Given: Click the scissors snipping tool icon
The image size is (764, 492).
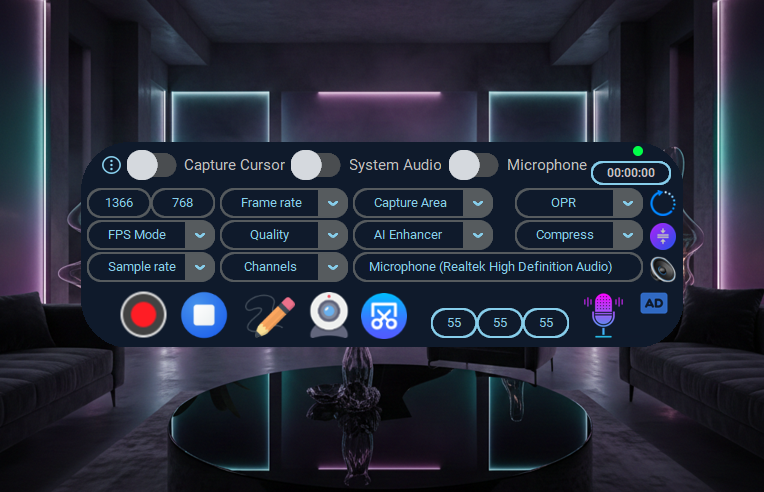Looking at the screenshot, I should 384,316.
